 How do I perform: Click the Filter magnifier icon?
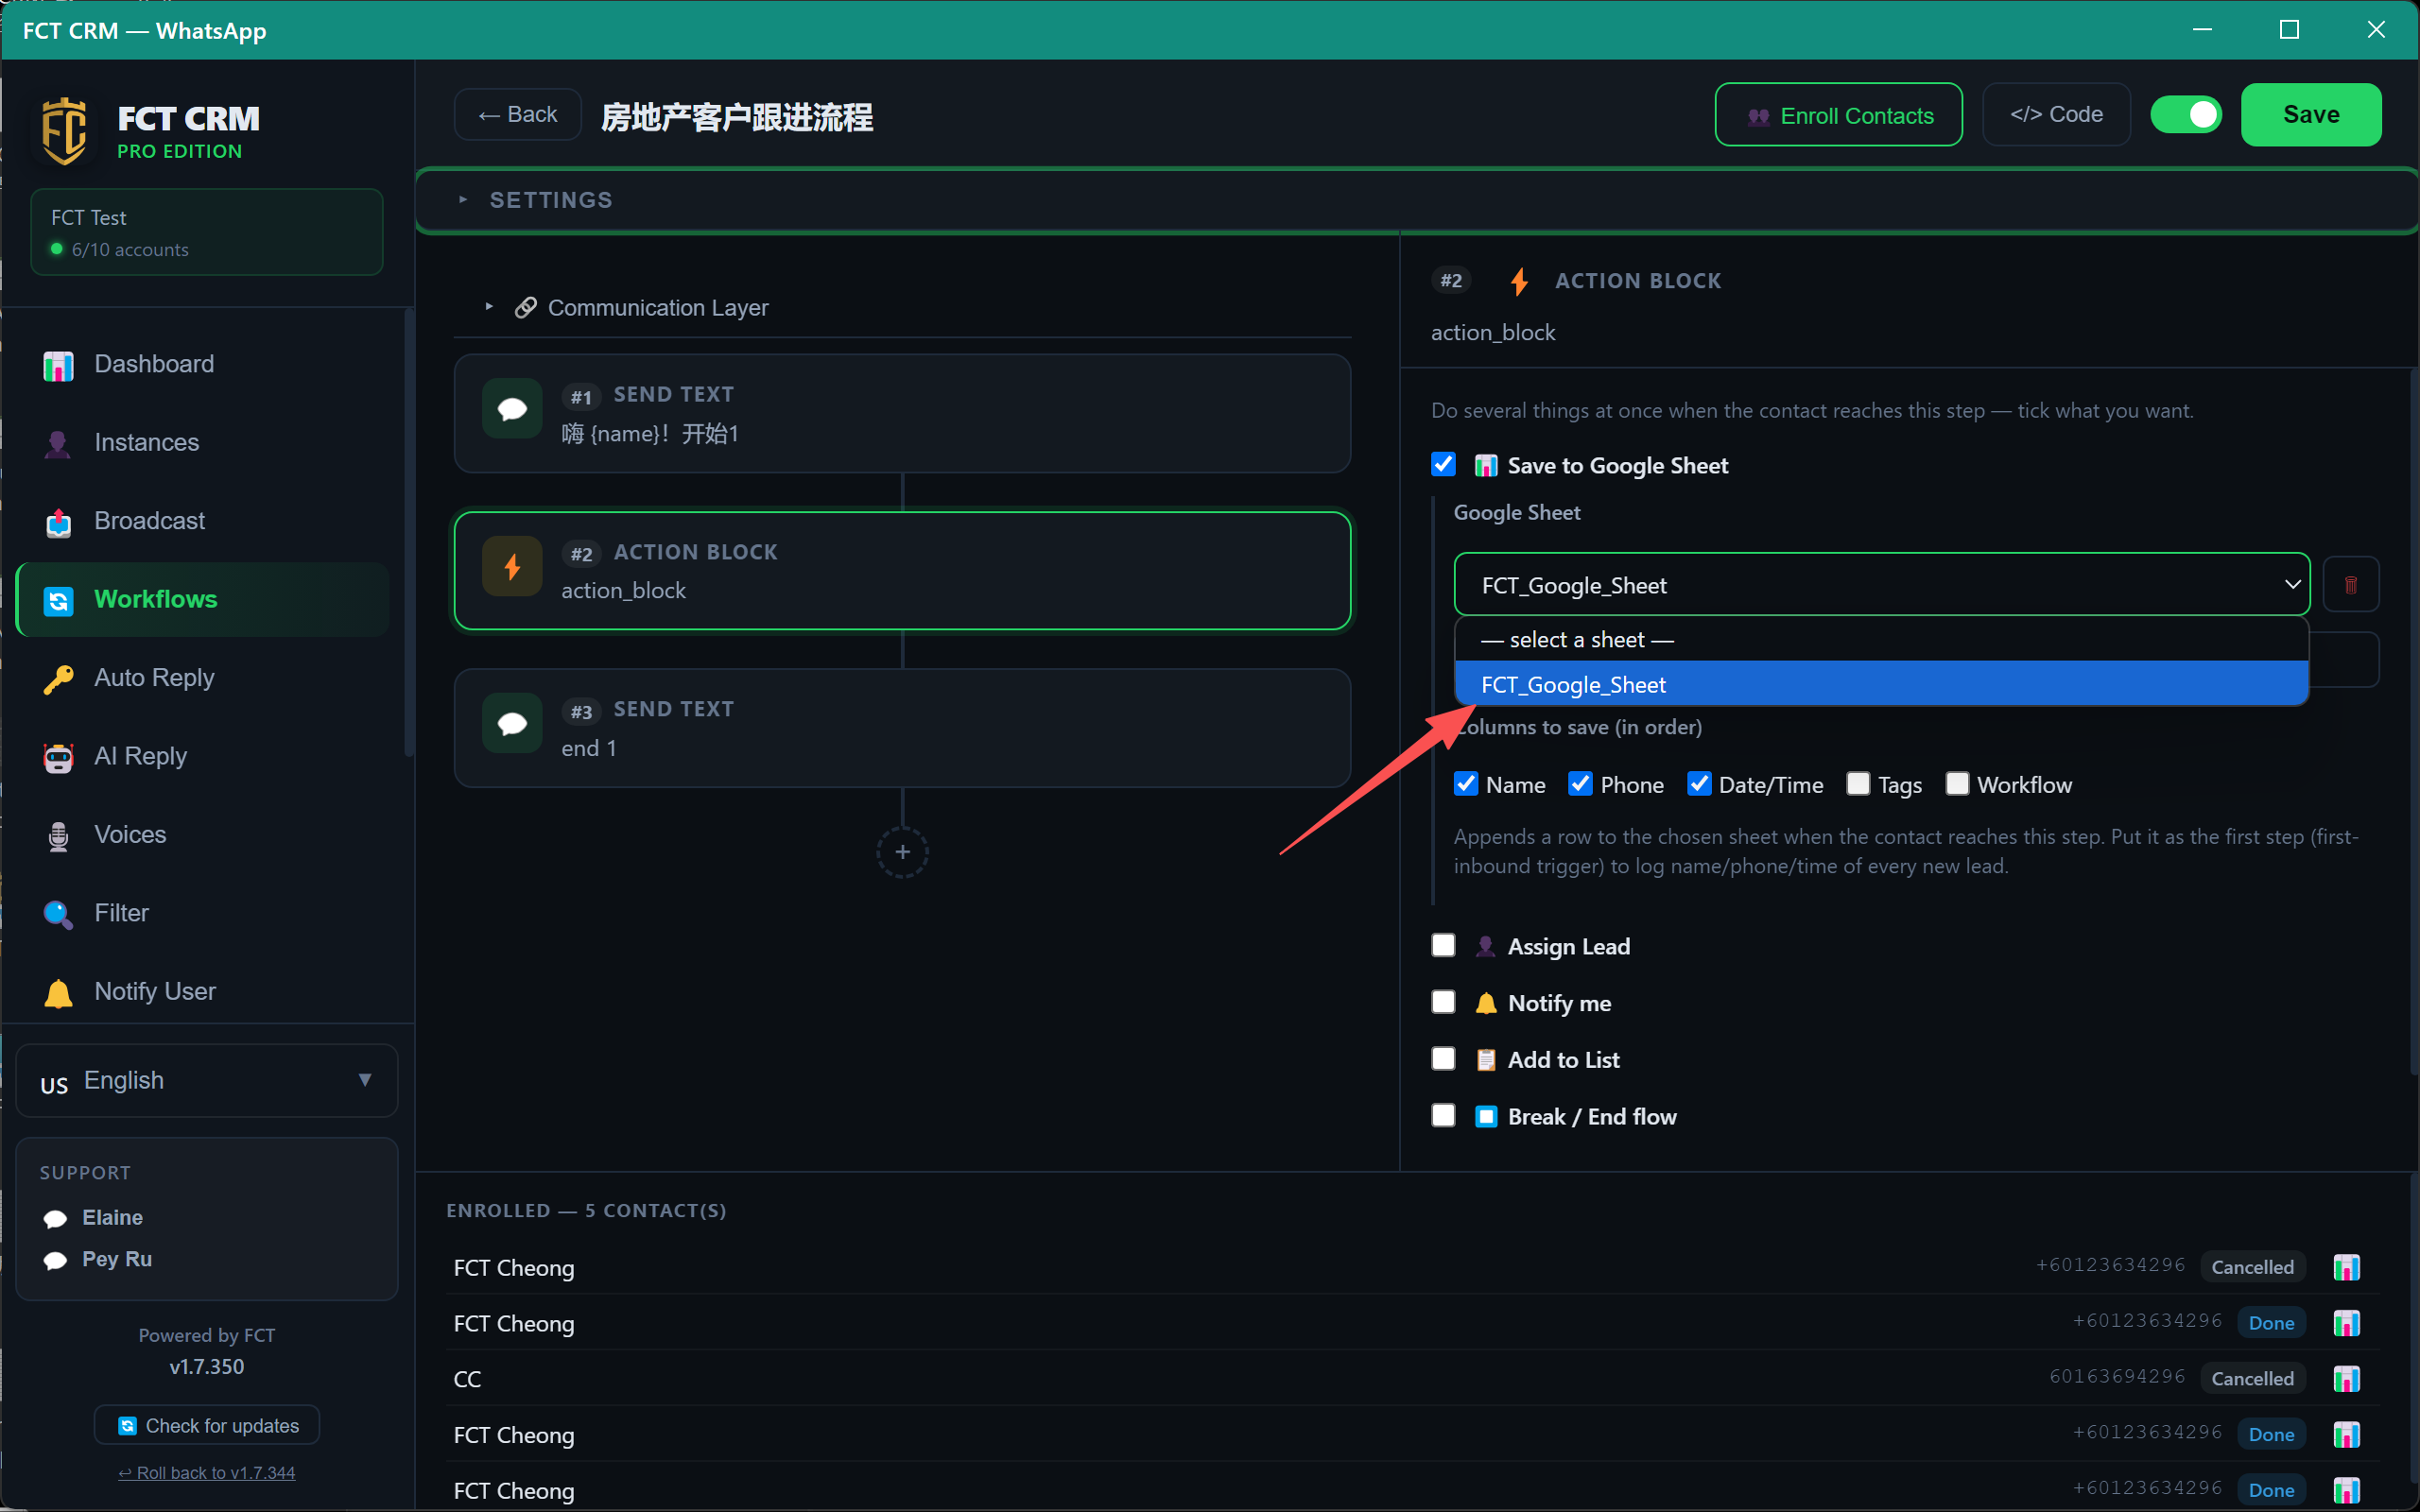click(x=58, y=914)
